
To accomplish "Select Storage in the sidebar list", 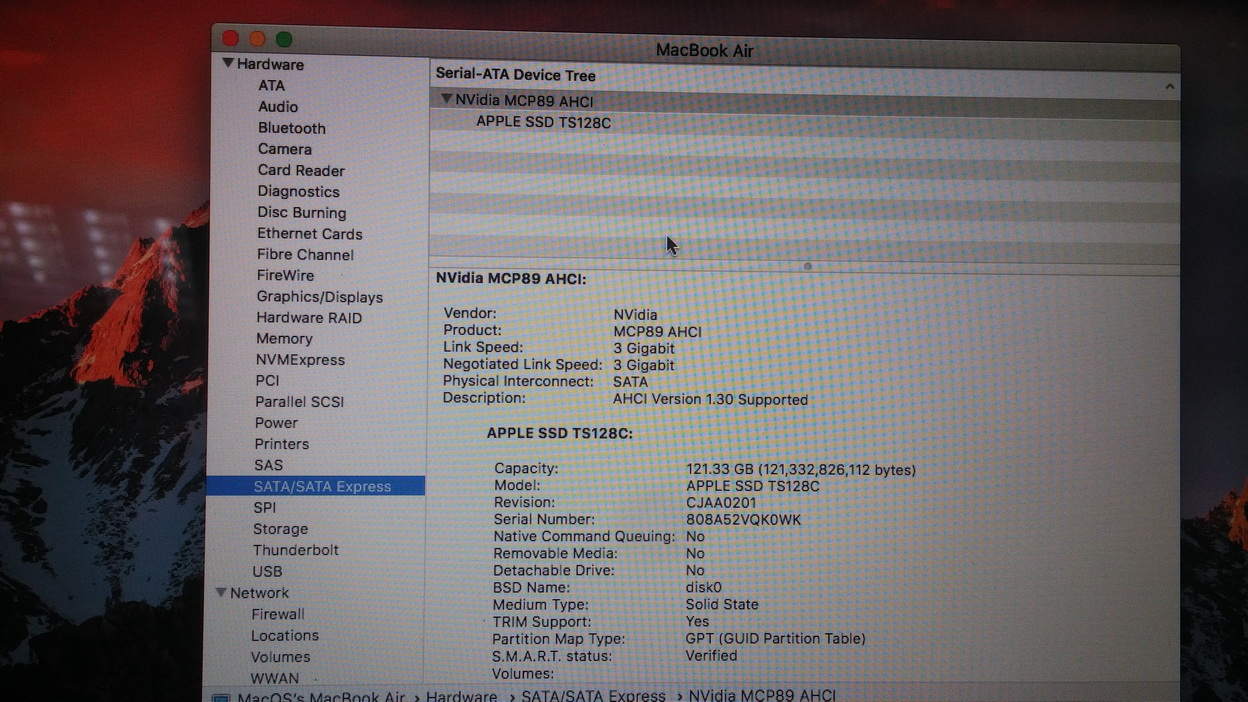I will [280, 529].
